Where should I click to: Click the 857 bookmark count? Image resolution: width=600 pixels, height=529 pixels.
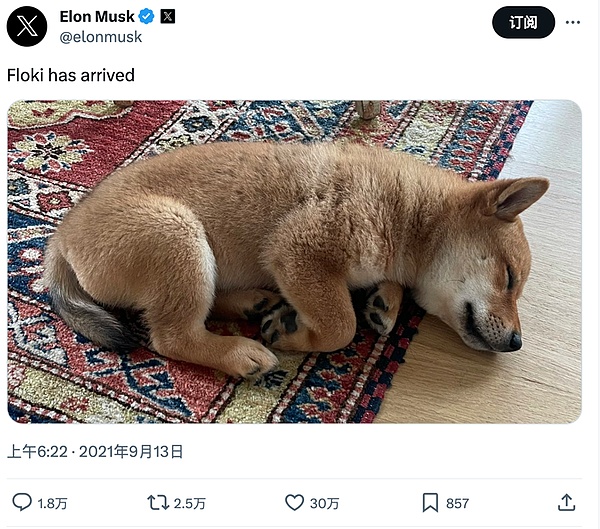(457, 503)
